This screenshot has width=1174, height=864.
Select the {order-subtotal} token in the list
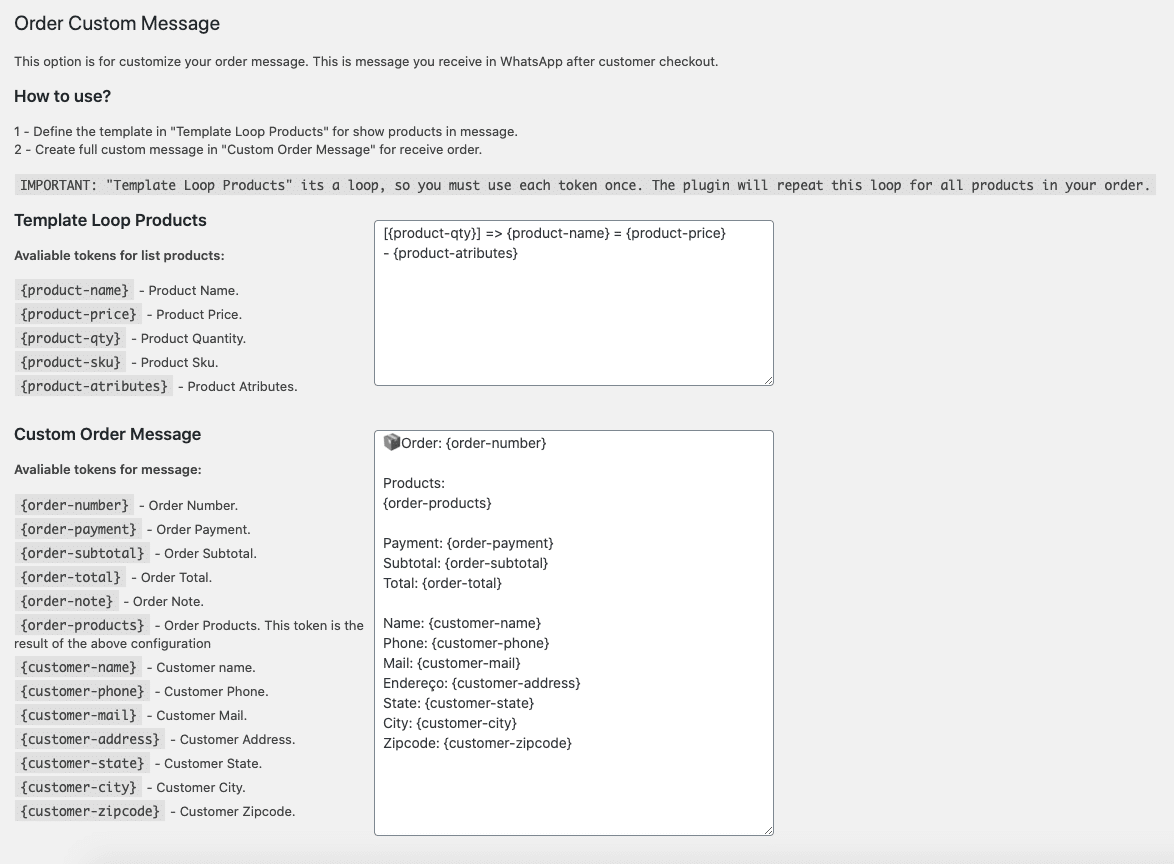(82, 553)
